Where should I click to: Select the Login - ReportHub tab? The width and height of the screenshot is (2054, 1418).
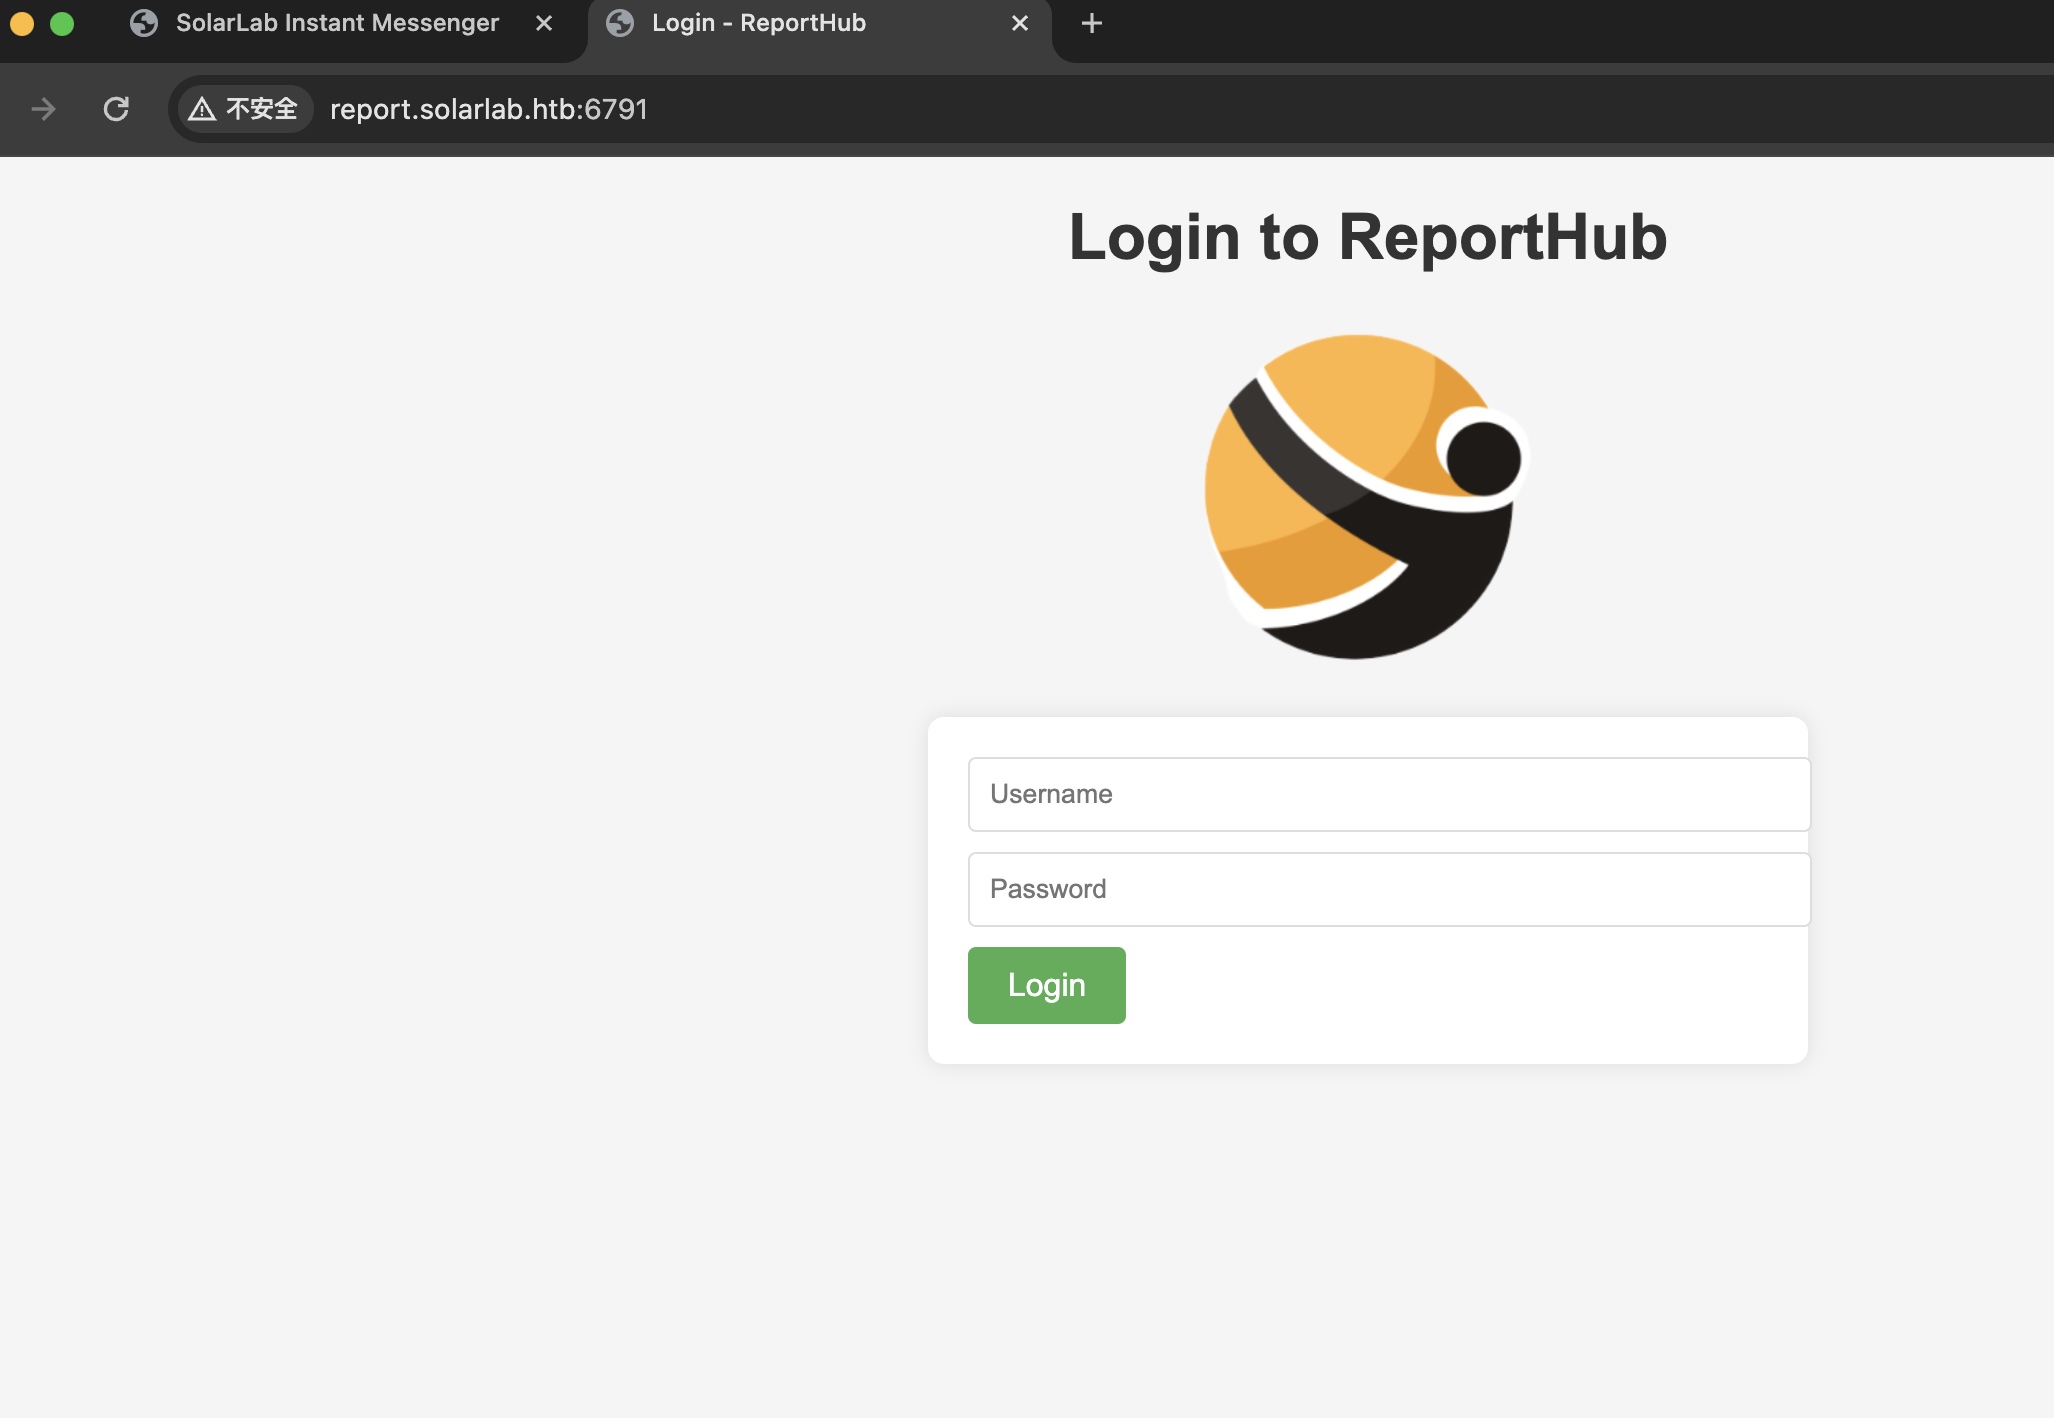tap(758, 23)
